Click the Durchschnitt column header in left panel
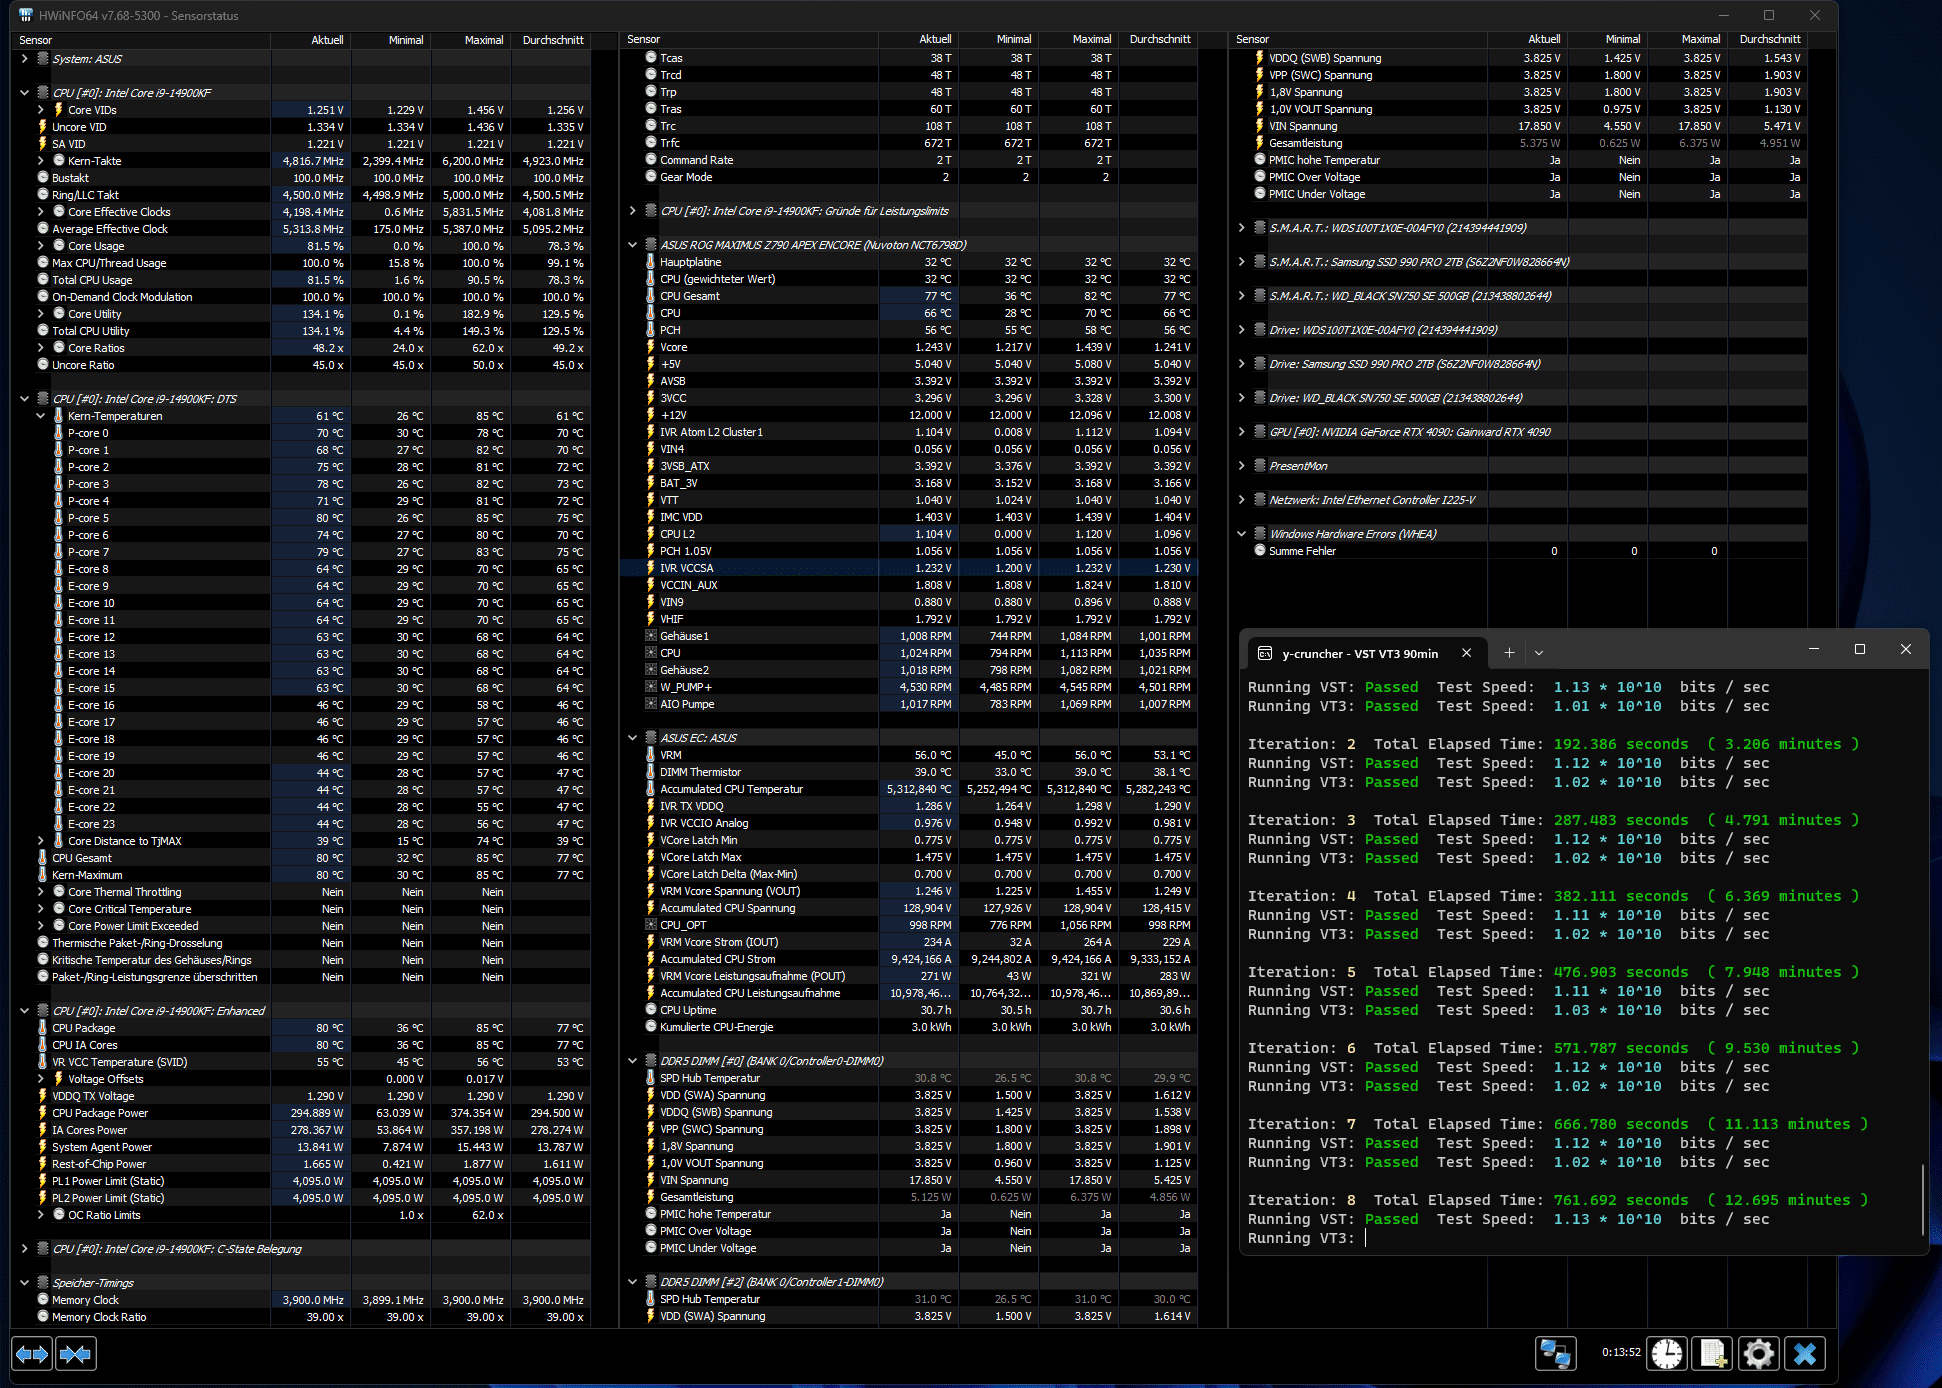Image resolution: width=1942 pixels, height=1388 pixels. coord(552,40)
